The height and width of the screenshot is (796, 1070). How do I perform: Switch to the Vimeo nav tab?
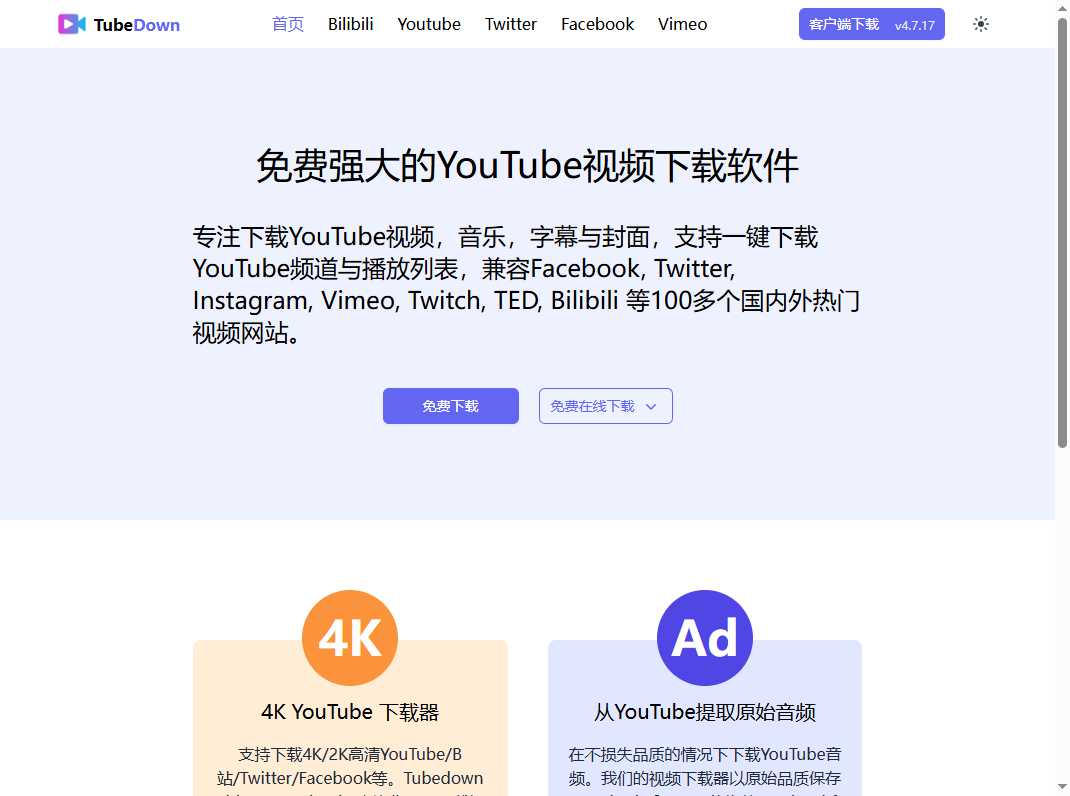tap(682, 24)
